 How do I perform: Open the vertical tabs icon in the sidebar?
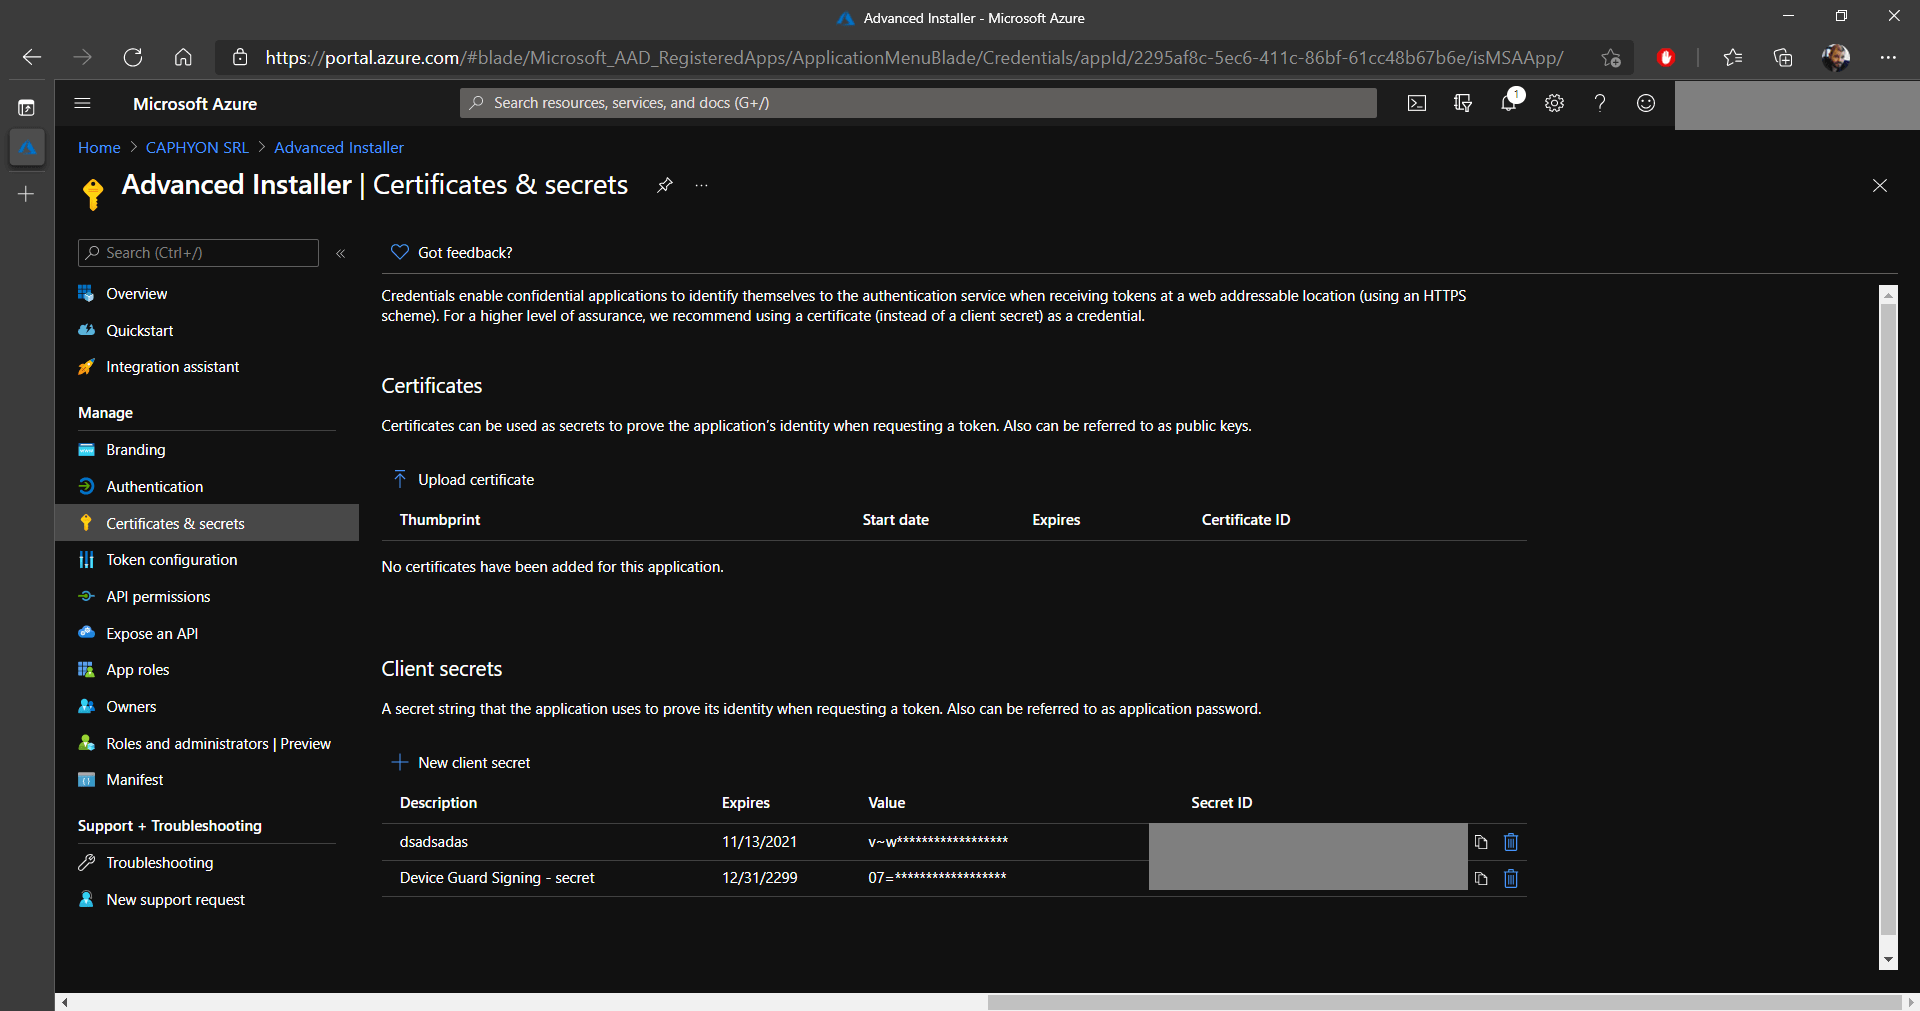[x=27, y=107]
